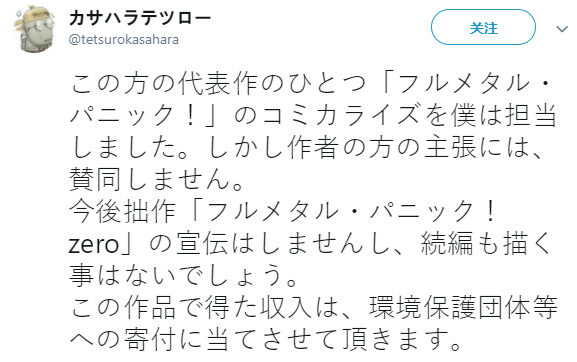Click the word 寄付 in the last line
The height and width of the screenshot is (362, 577).
tap(149, 339)
